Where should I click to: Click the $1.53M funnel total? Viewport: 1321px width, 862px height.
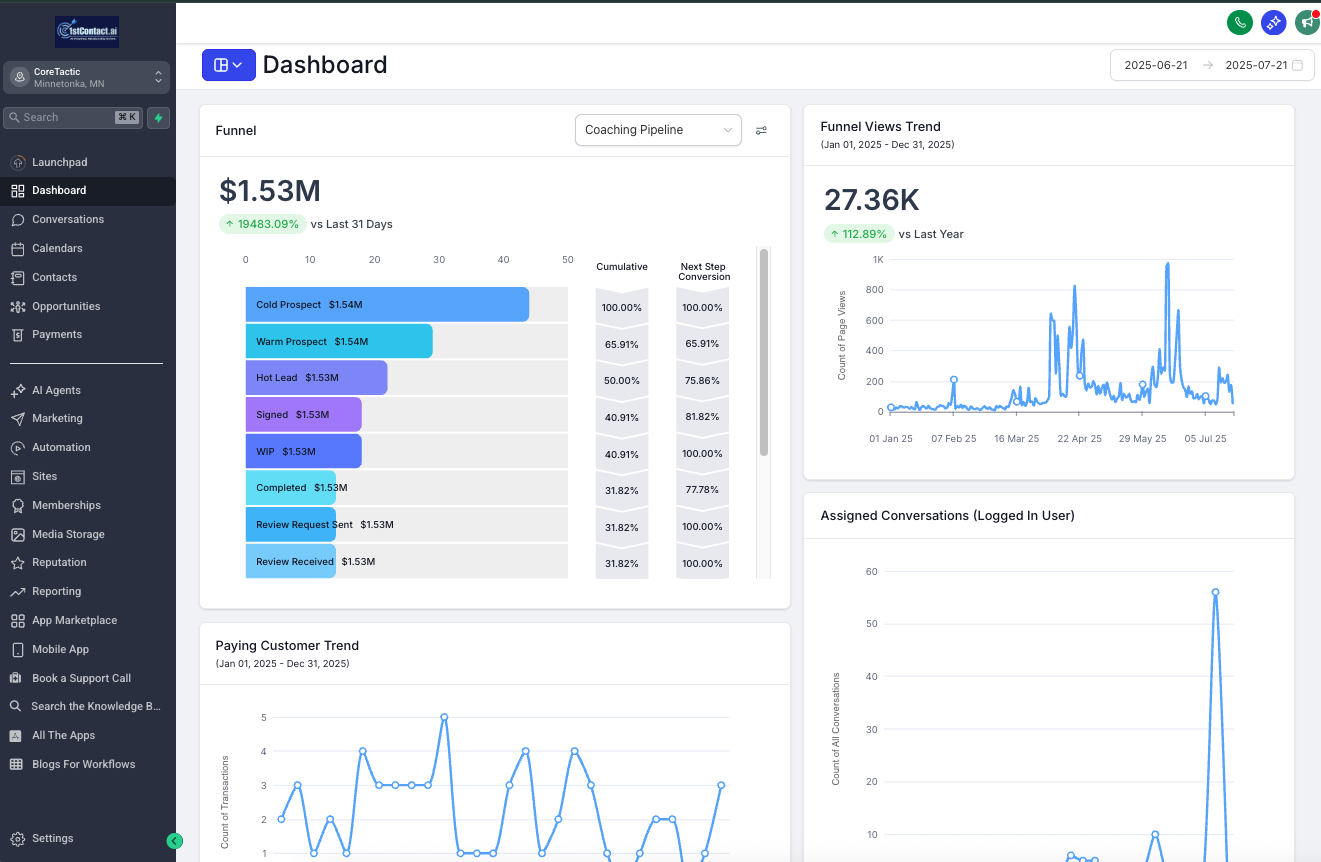click(270, 191)
